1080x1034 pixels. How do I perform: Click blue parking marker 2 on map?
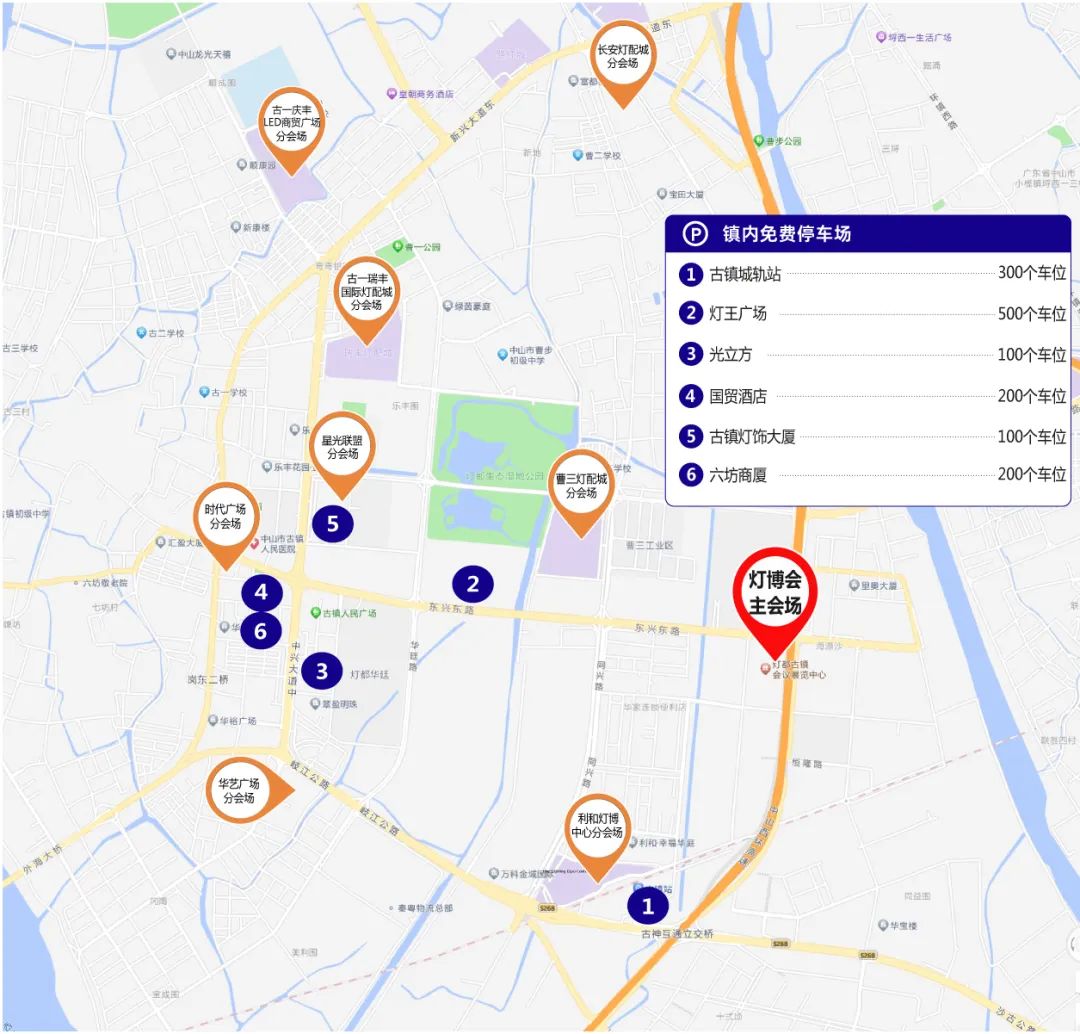point(472,583)
